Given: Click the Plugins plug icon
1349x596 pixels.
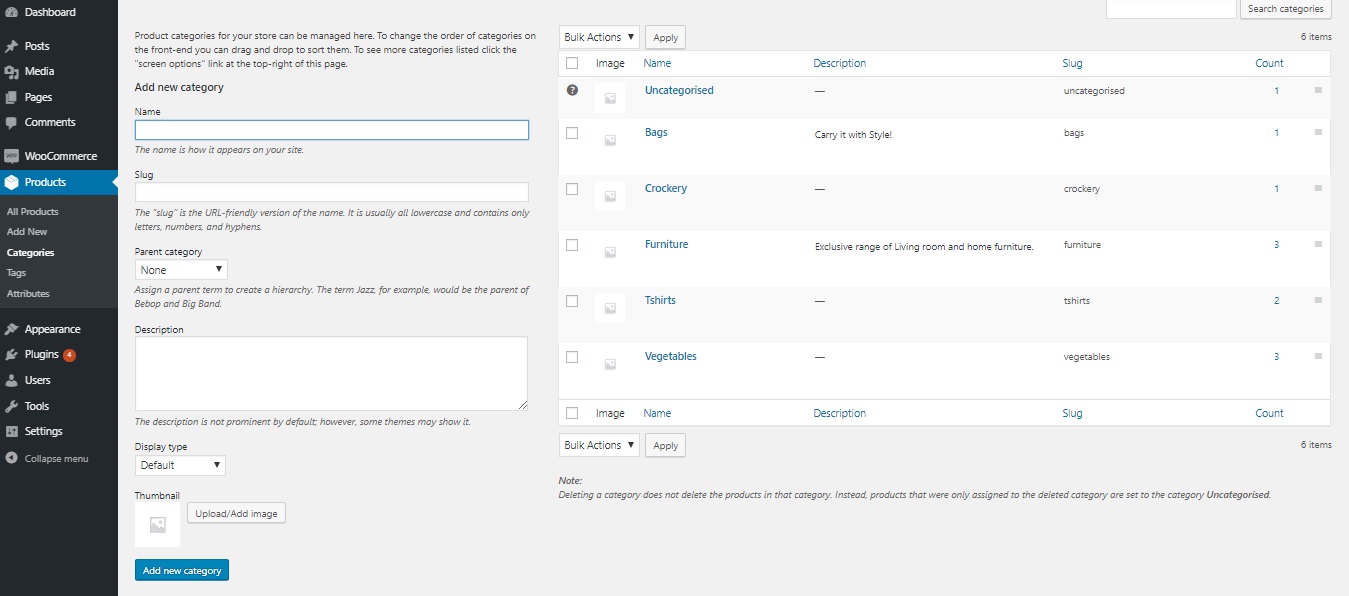Looking at the screenshot, I should 11,355.
